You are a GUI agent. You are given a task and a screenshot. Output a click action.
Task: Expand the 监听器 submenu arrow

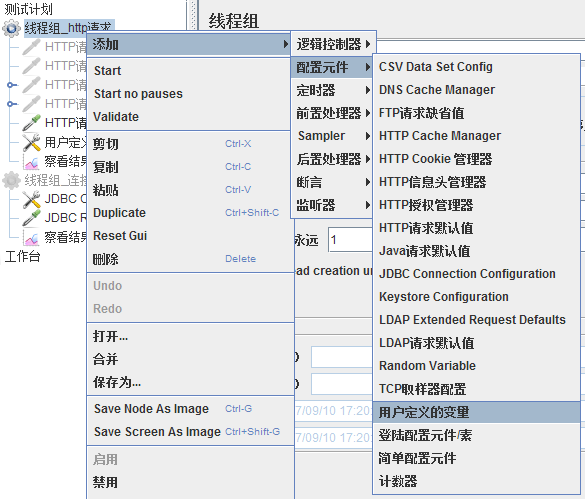click(x=368, y=205)
